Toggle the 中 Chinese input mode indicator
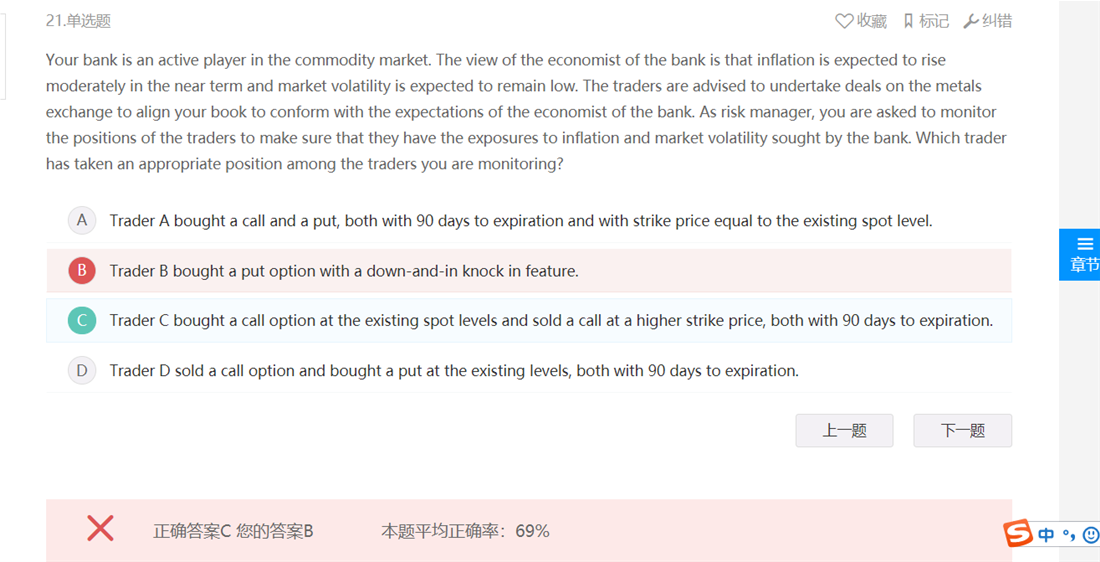Screen dimensions: 1100x562 [x=1046, y=535]
